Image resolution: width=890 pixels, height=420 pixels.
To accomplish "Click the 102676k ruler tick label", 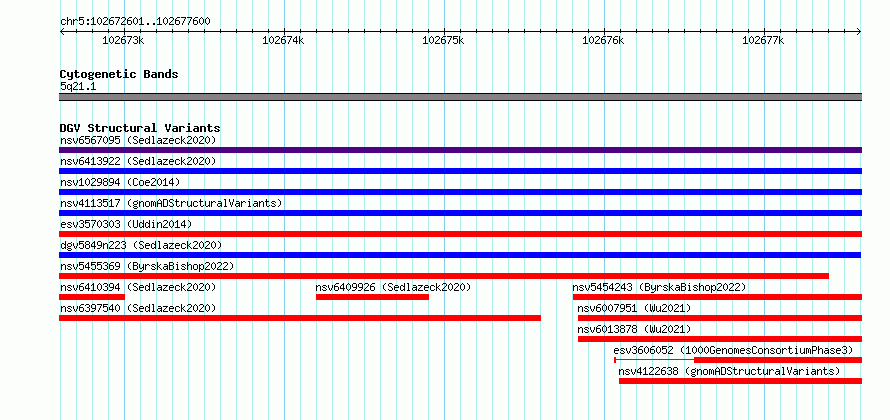I will [603, 40].
